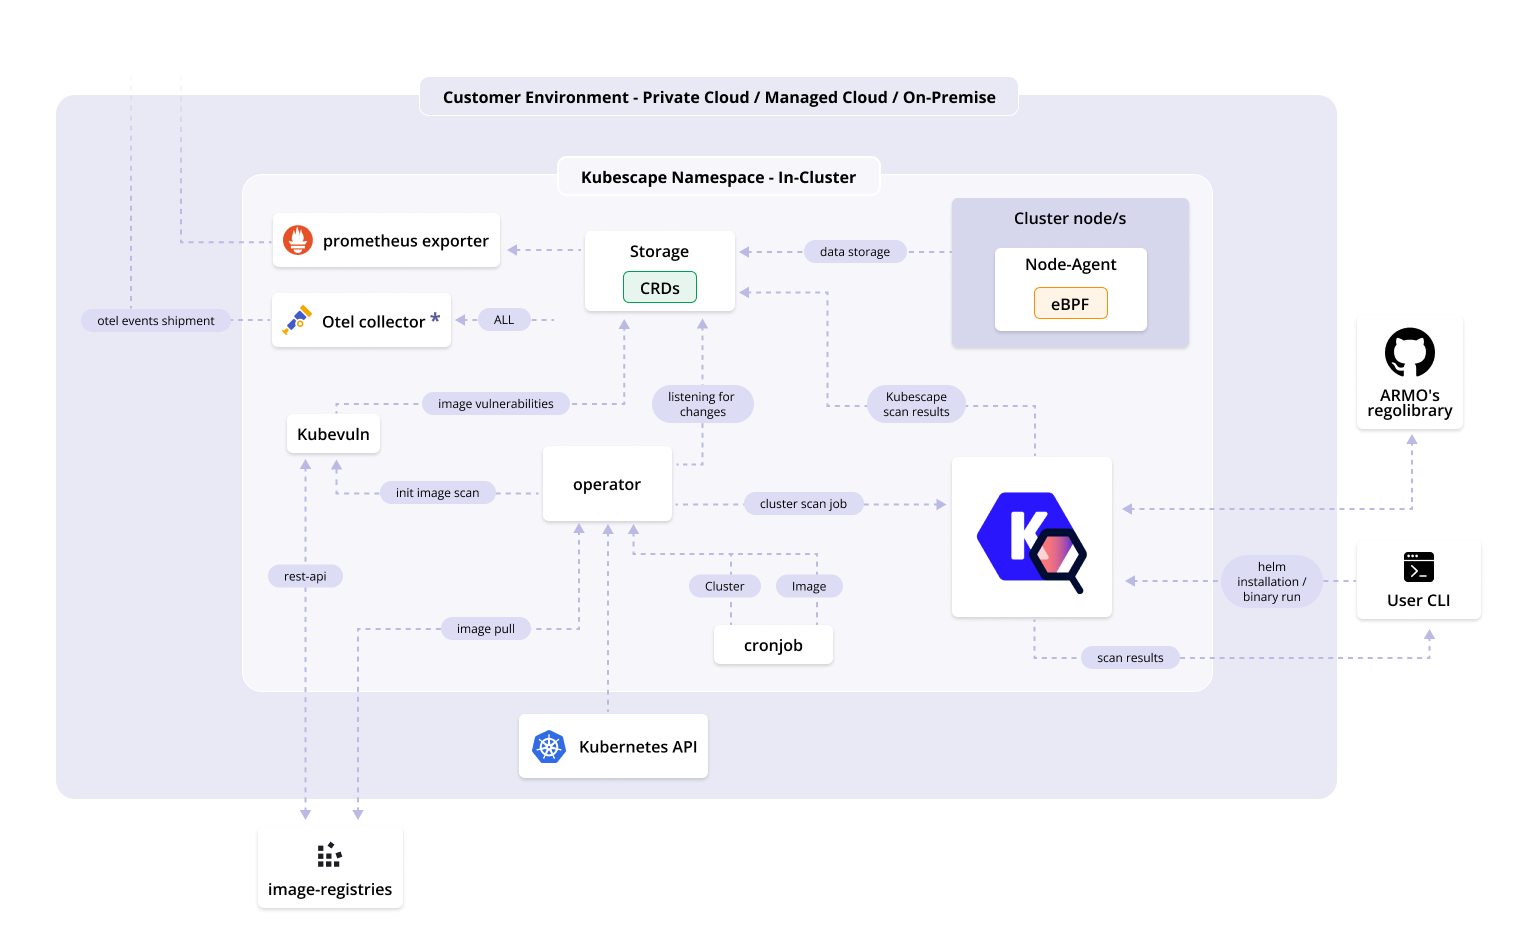Click the "cluster scan job" label
The height and width of the screenshot is (949, 1516).
(803, 504)
